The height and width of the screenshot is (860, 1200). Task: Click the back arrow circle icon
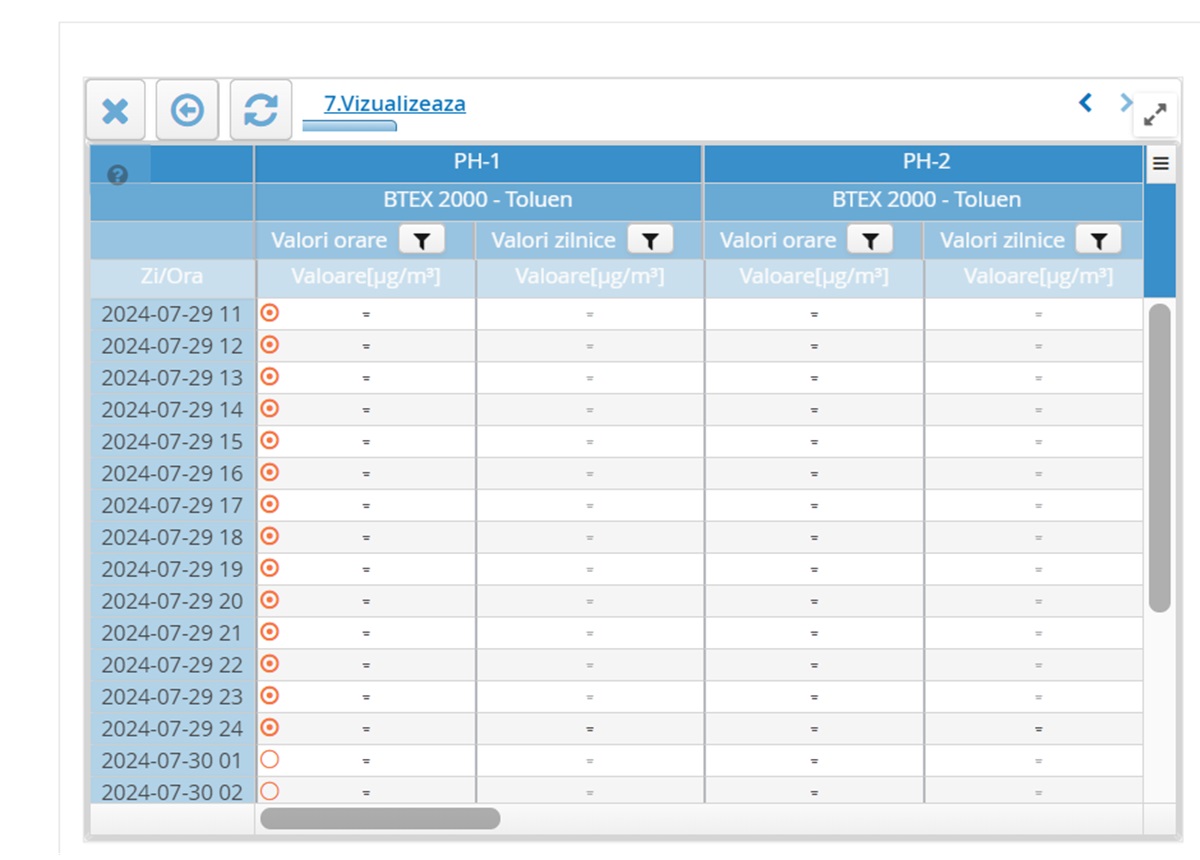click(187, 110)
